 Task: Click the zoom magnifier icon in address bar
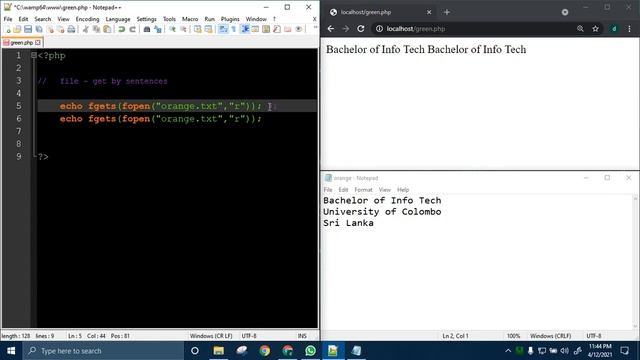(580, 29)
